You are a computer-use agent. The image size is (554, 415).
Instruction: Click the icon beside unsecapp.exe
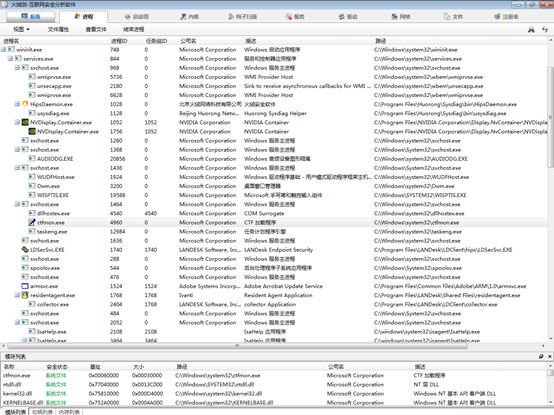[x=32, y=86]
